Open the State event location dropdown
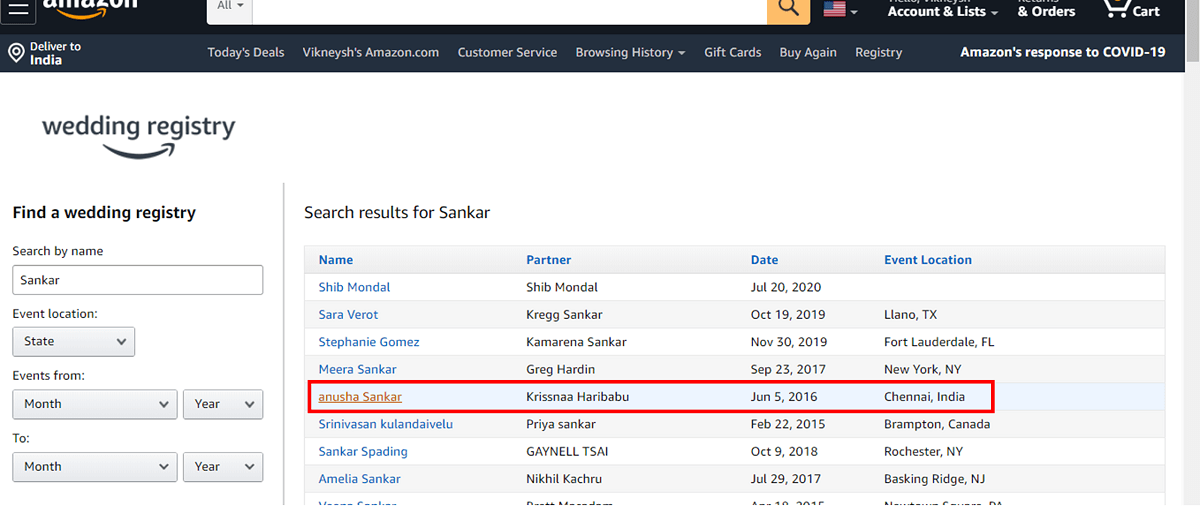The height and width of the screenshot is (518, 1200). click(x=74, y=341)
